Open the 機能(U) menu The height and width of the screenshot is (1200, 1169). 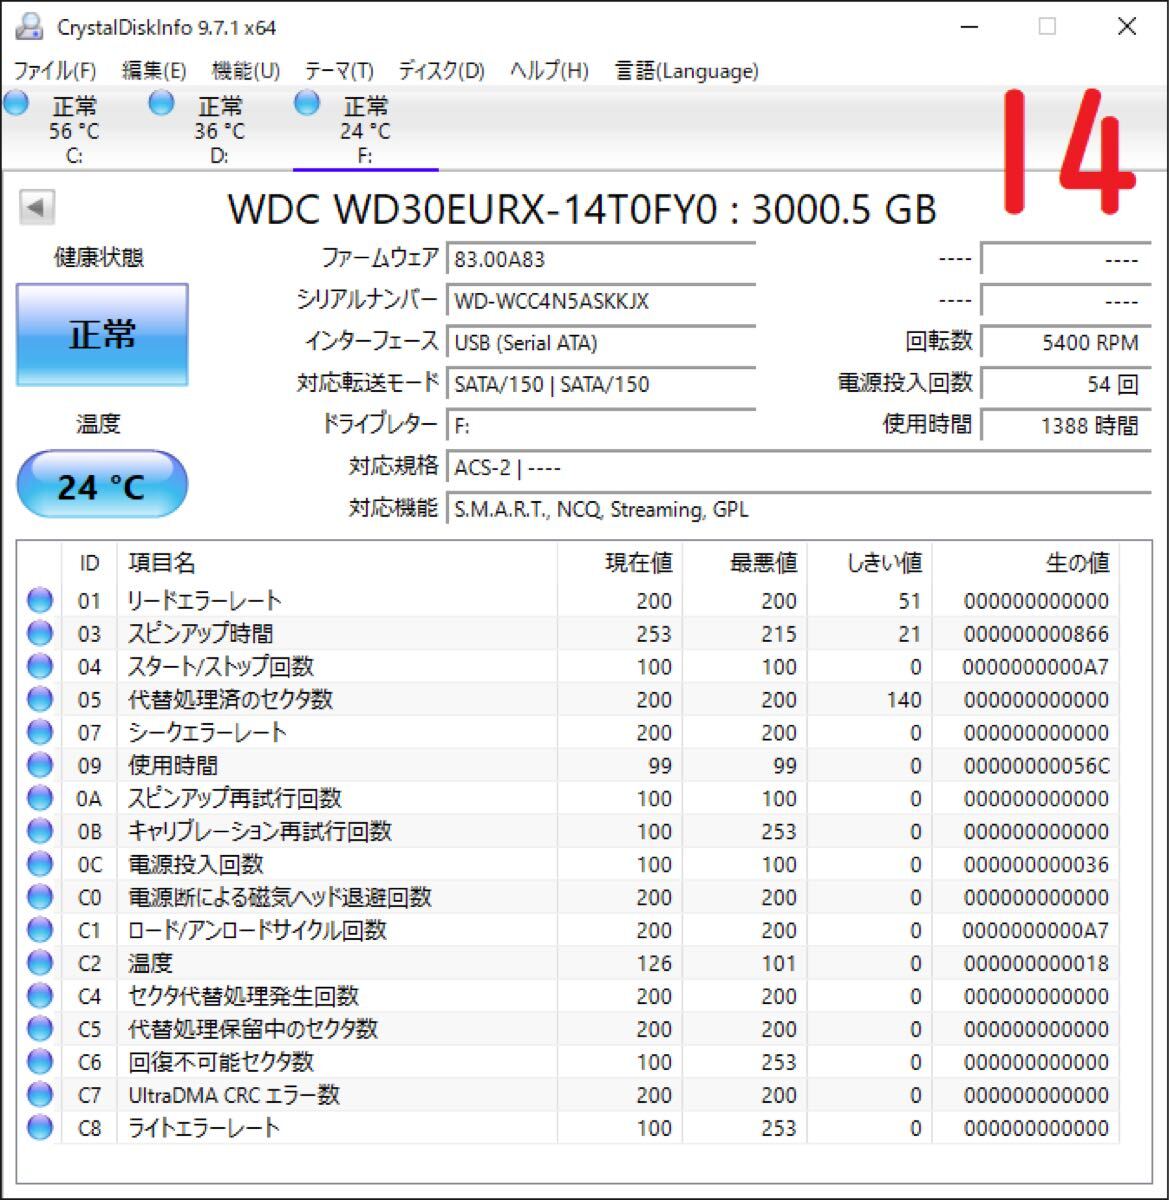(246, 71)
